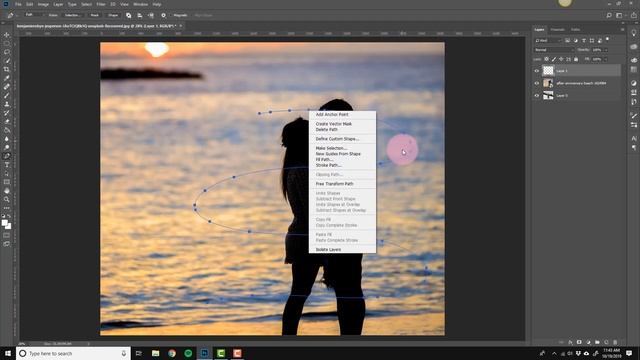Hide Layer 1 with its eye icon

[x=537, y=71]
